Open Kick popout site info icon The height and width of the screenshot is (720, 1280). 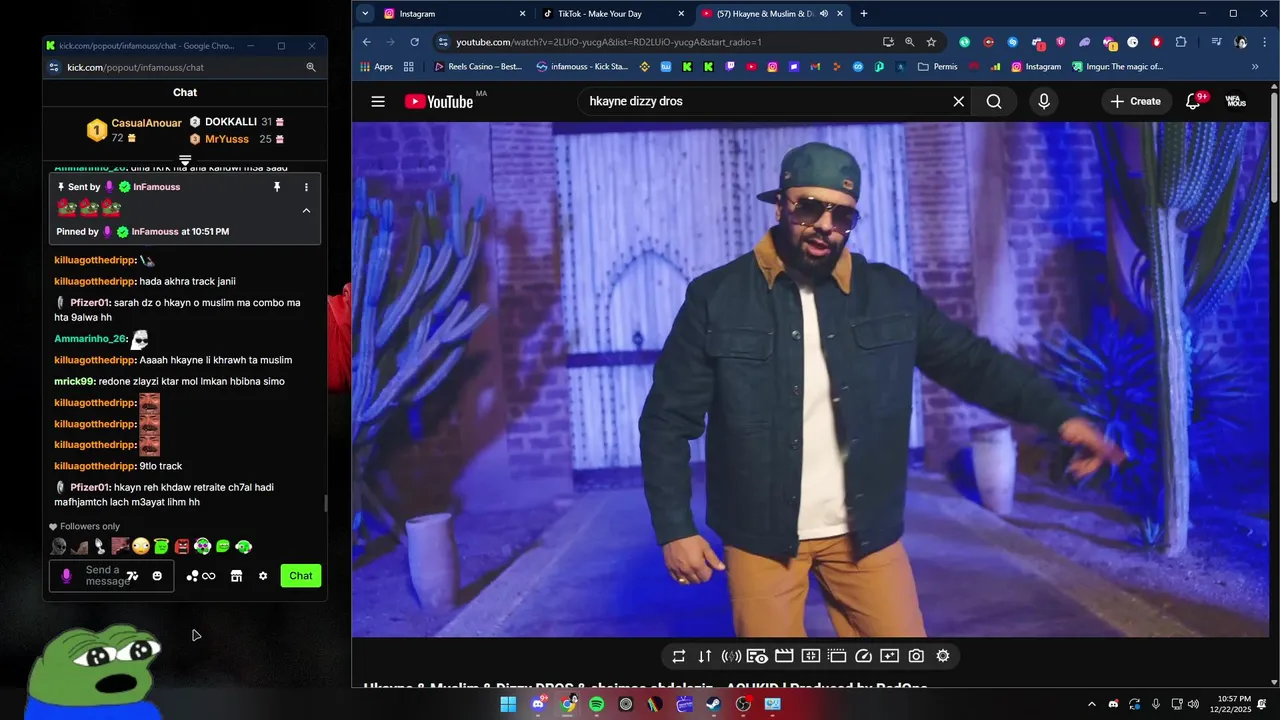pos(55,67)
